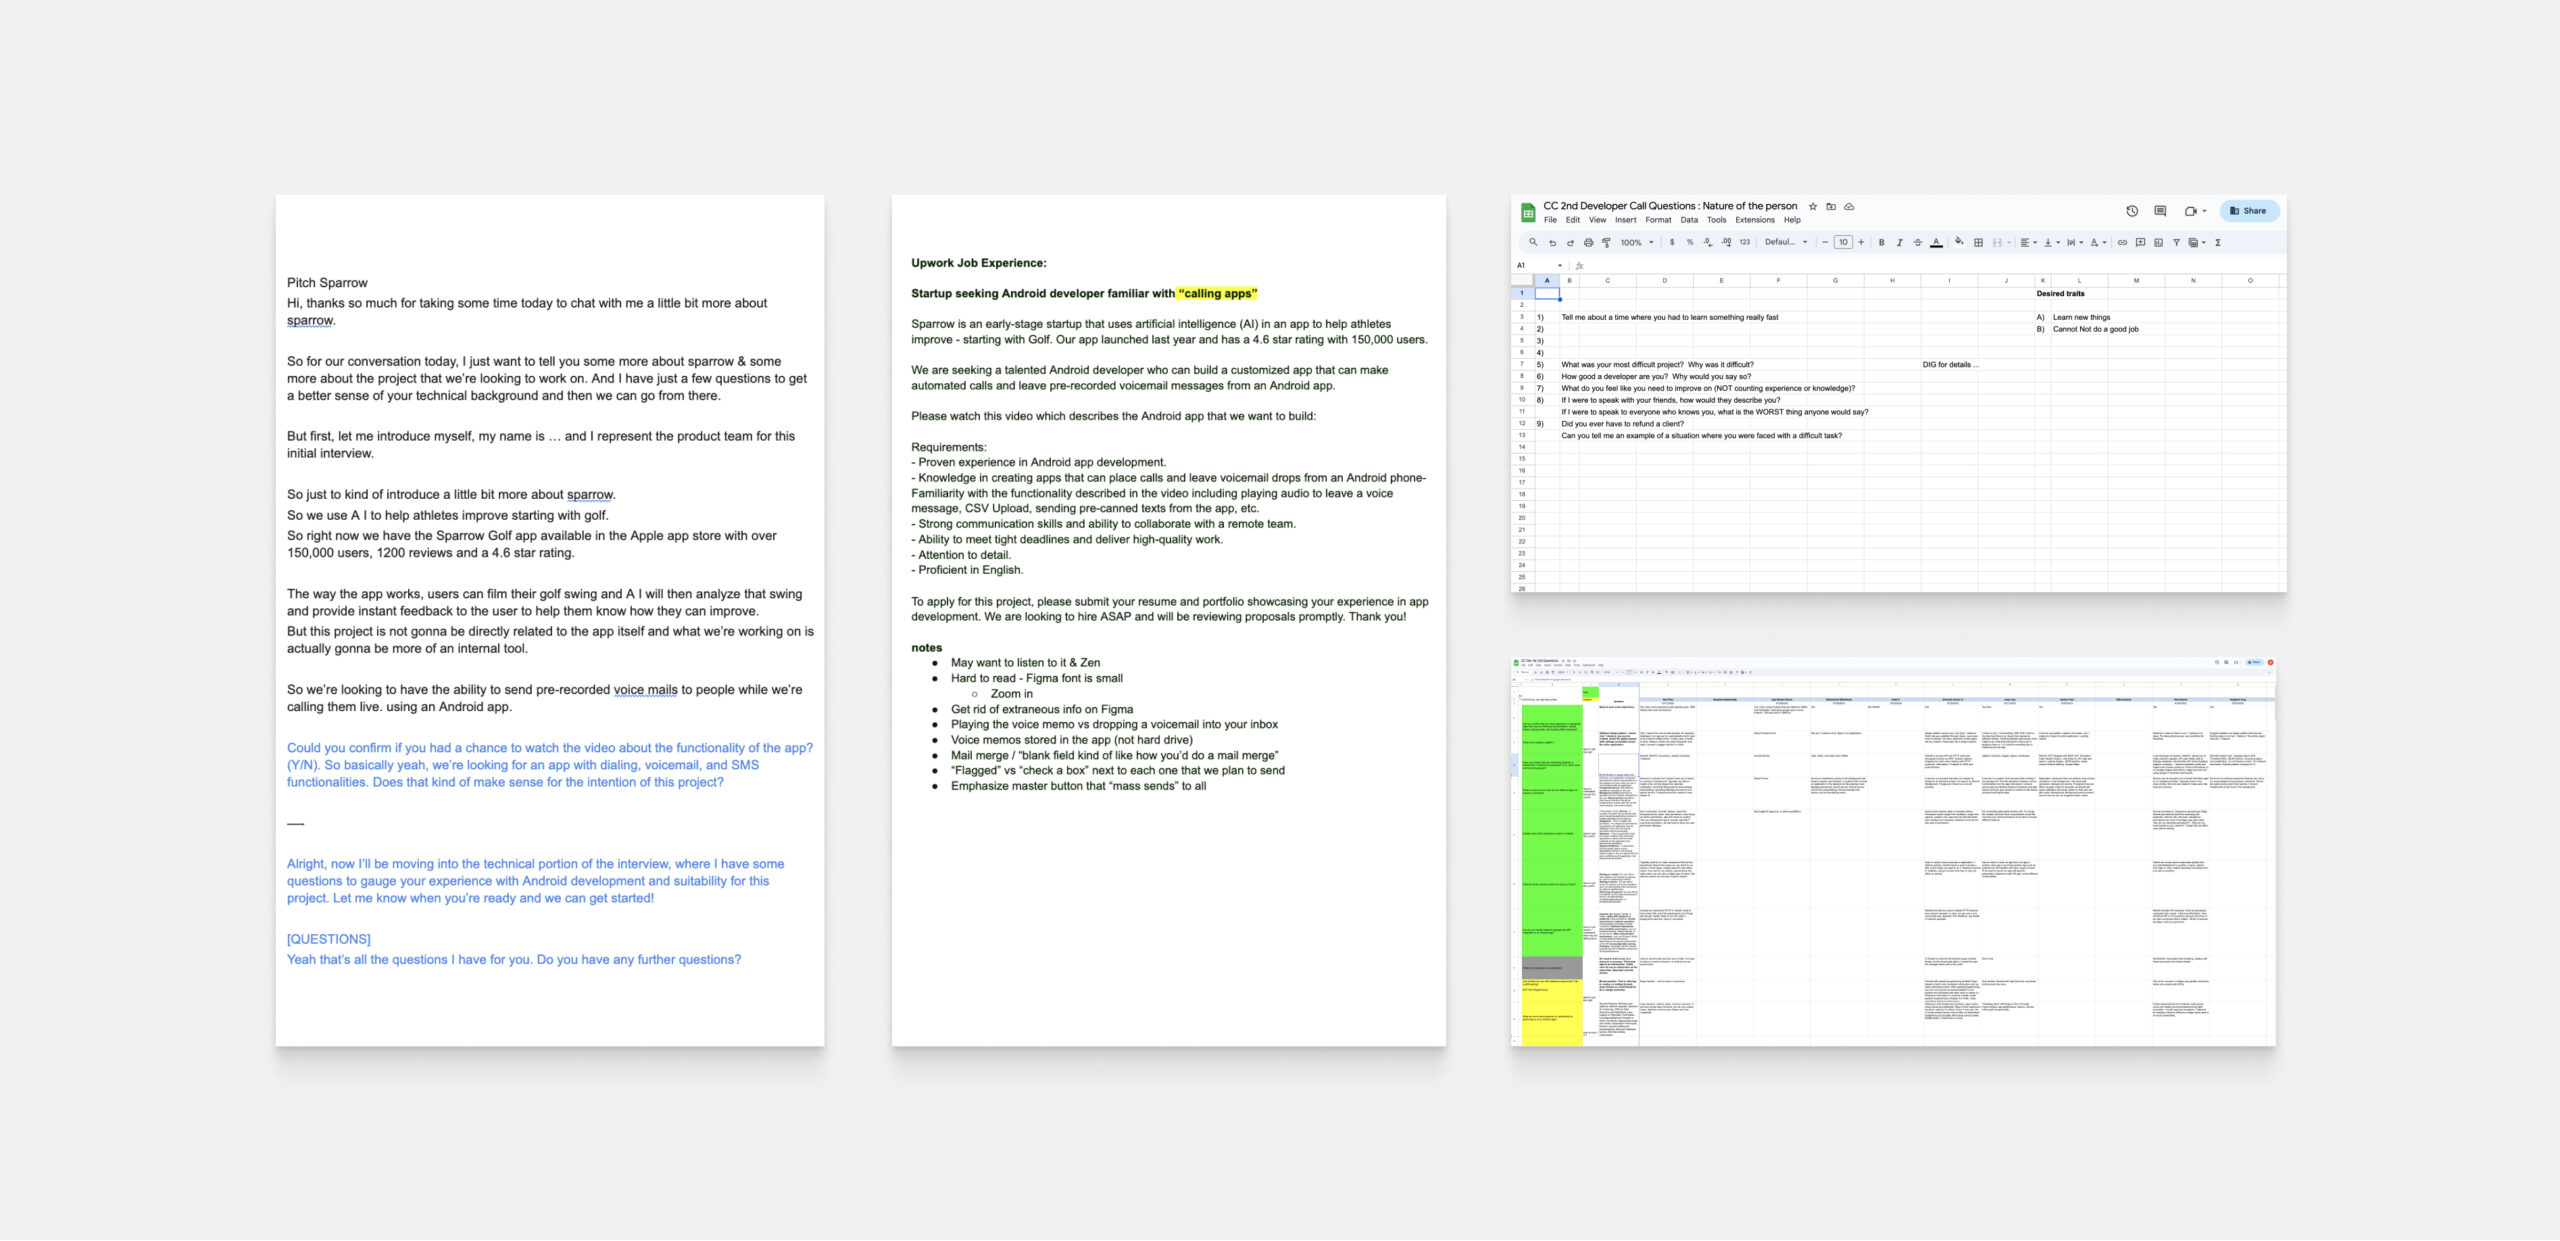
Task: Open the Format menu
Action: pyautogui.click(x=1658, y=220)
